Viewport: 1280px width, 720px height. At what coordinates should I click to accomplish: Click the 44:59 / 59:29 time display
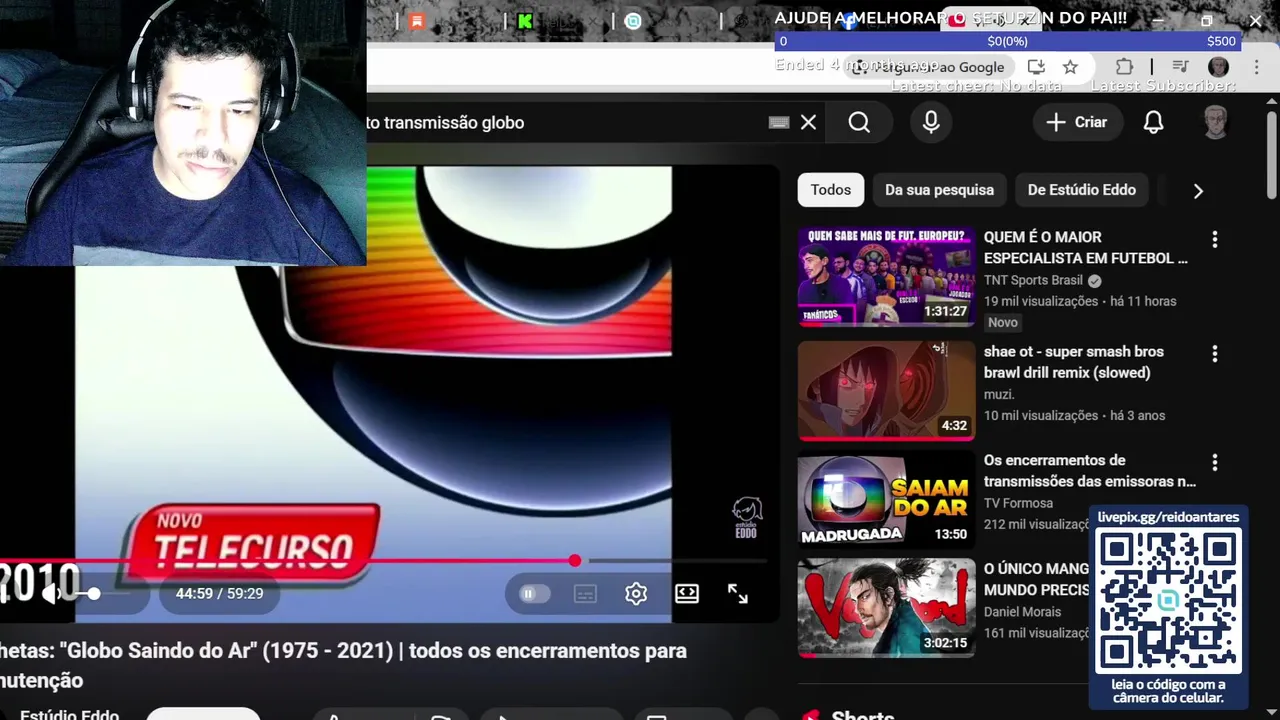(x=219, y=594)
